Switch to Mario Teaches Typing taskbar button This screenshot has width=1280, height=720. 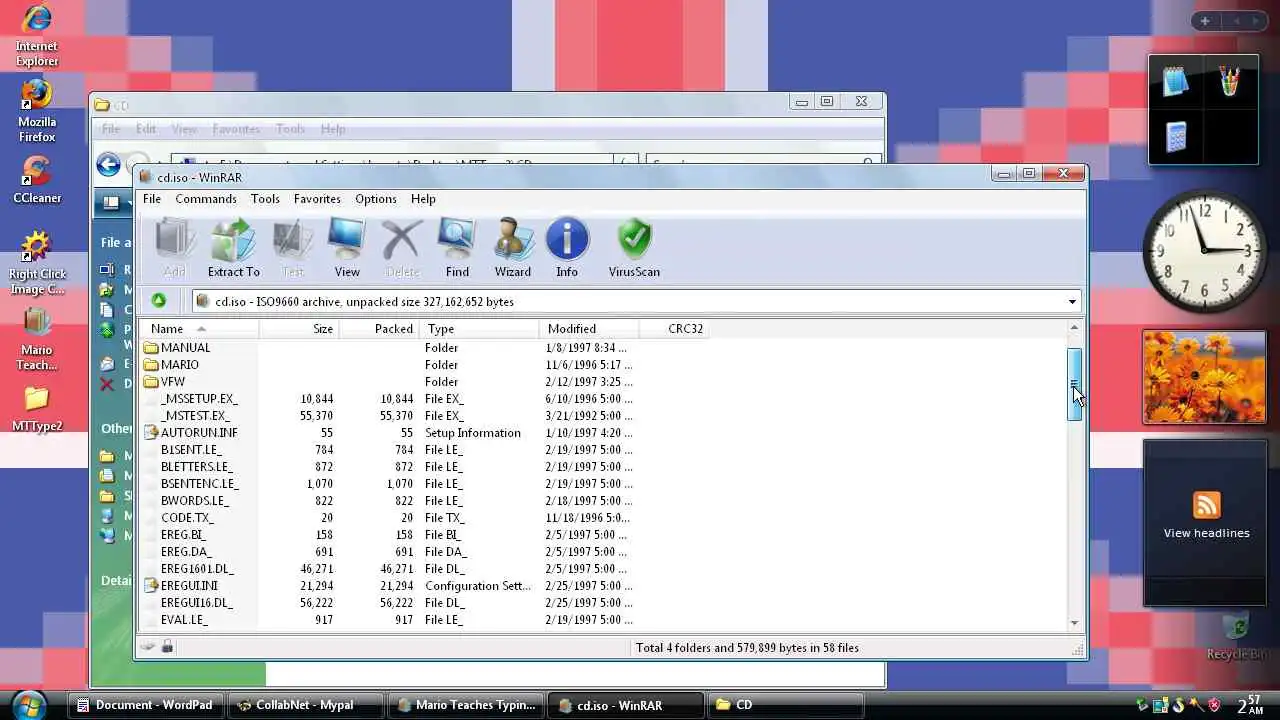point(467,705)
